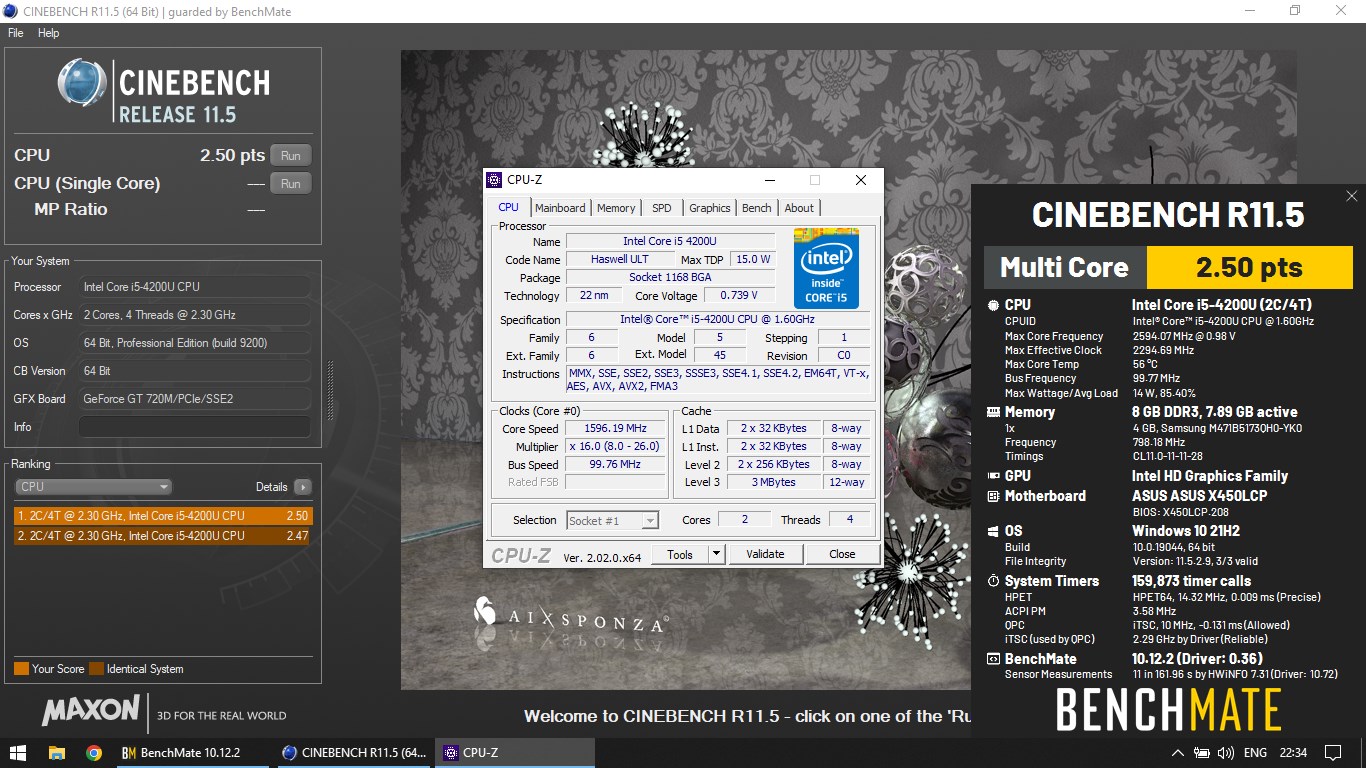Click the 2.50 pts yellow score box

1250,267
